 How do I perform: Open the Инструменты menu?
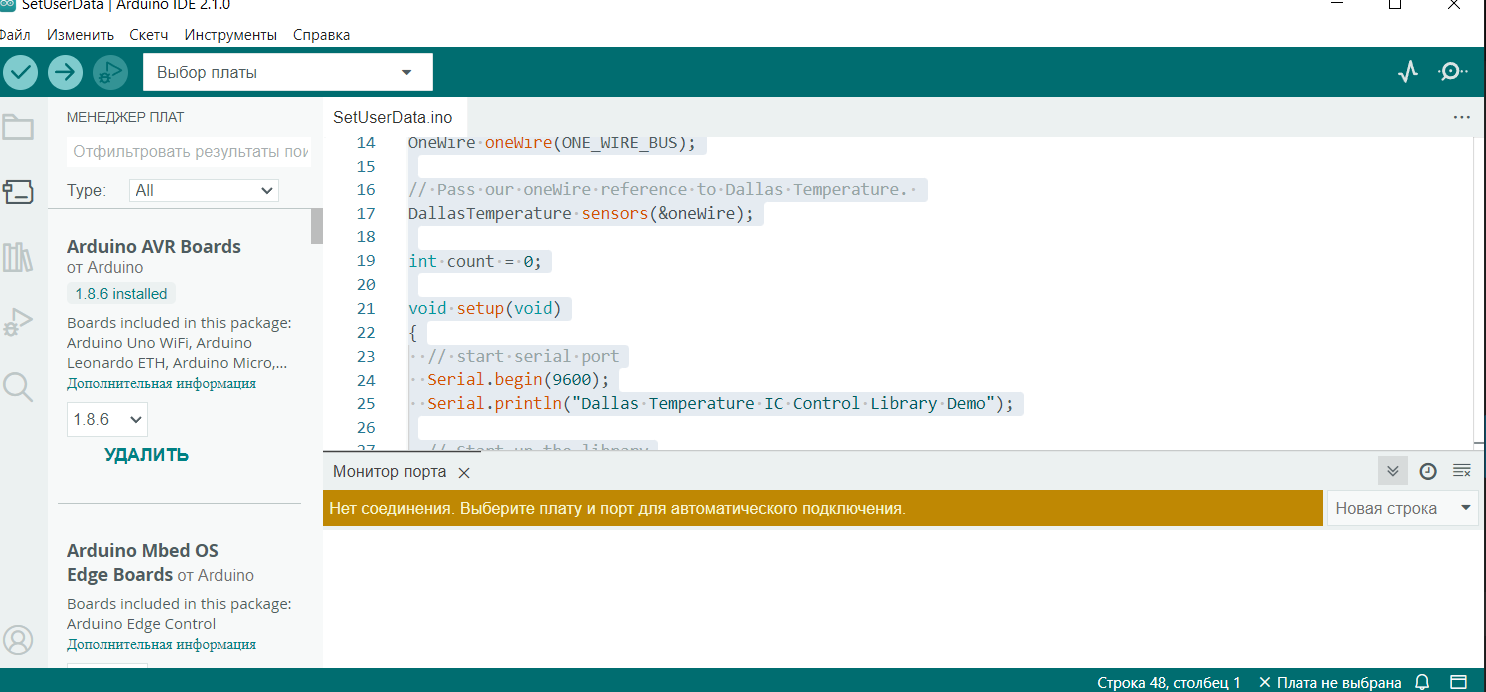point(231,35)
